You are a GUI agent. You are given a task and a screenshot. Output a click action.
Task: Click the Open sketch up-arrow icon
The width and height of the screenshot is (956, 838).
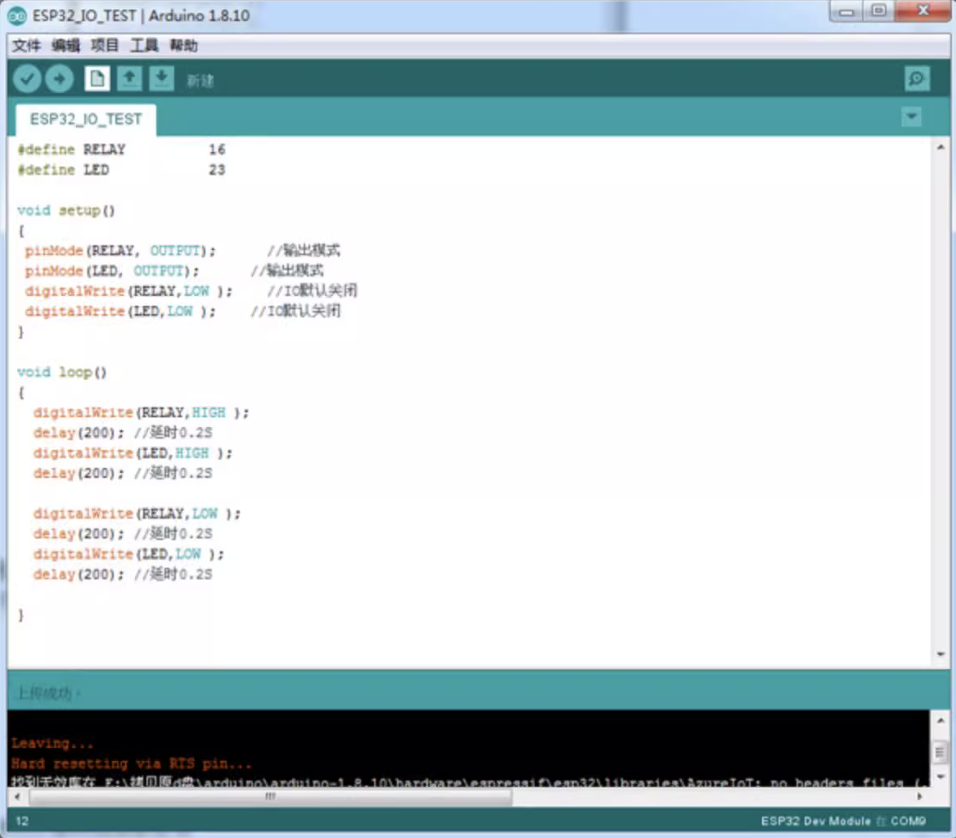pos(129,79)
